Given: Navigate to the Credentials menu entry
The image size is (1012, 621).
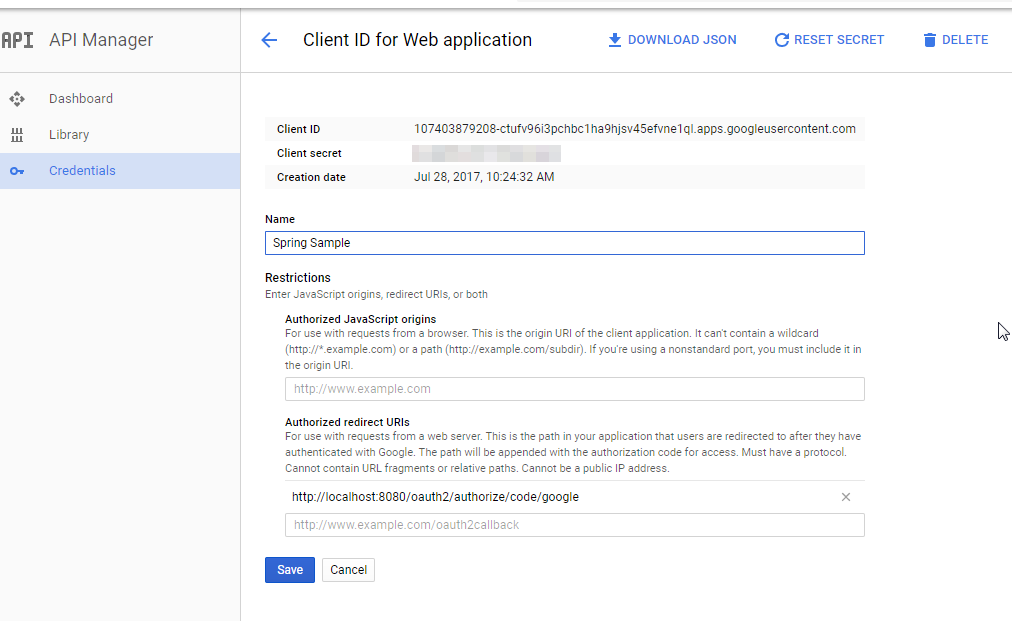Looking at the screenshot, I should 82,170.
